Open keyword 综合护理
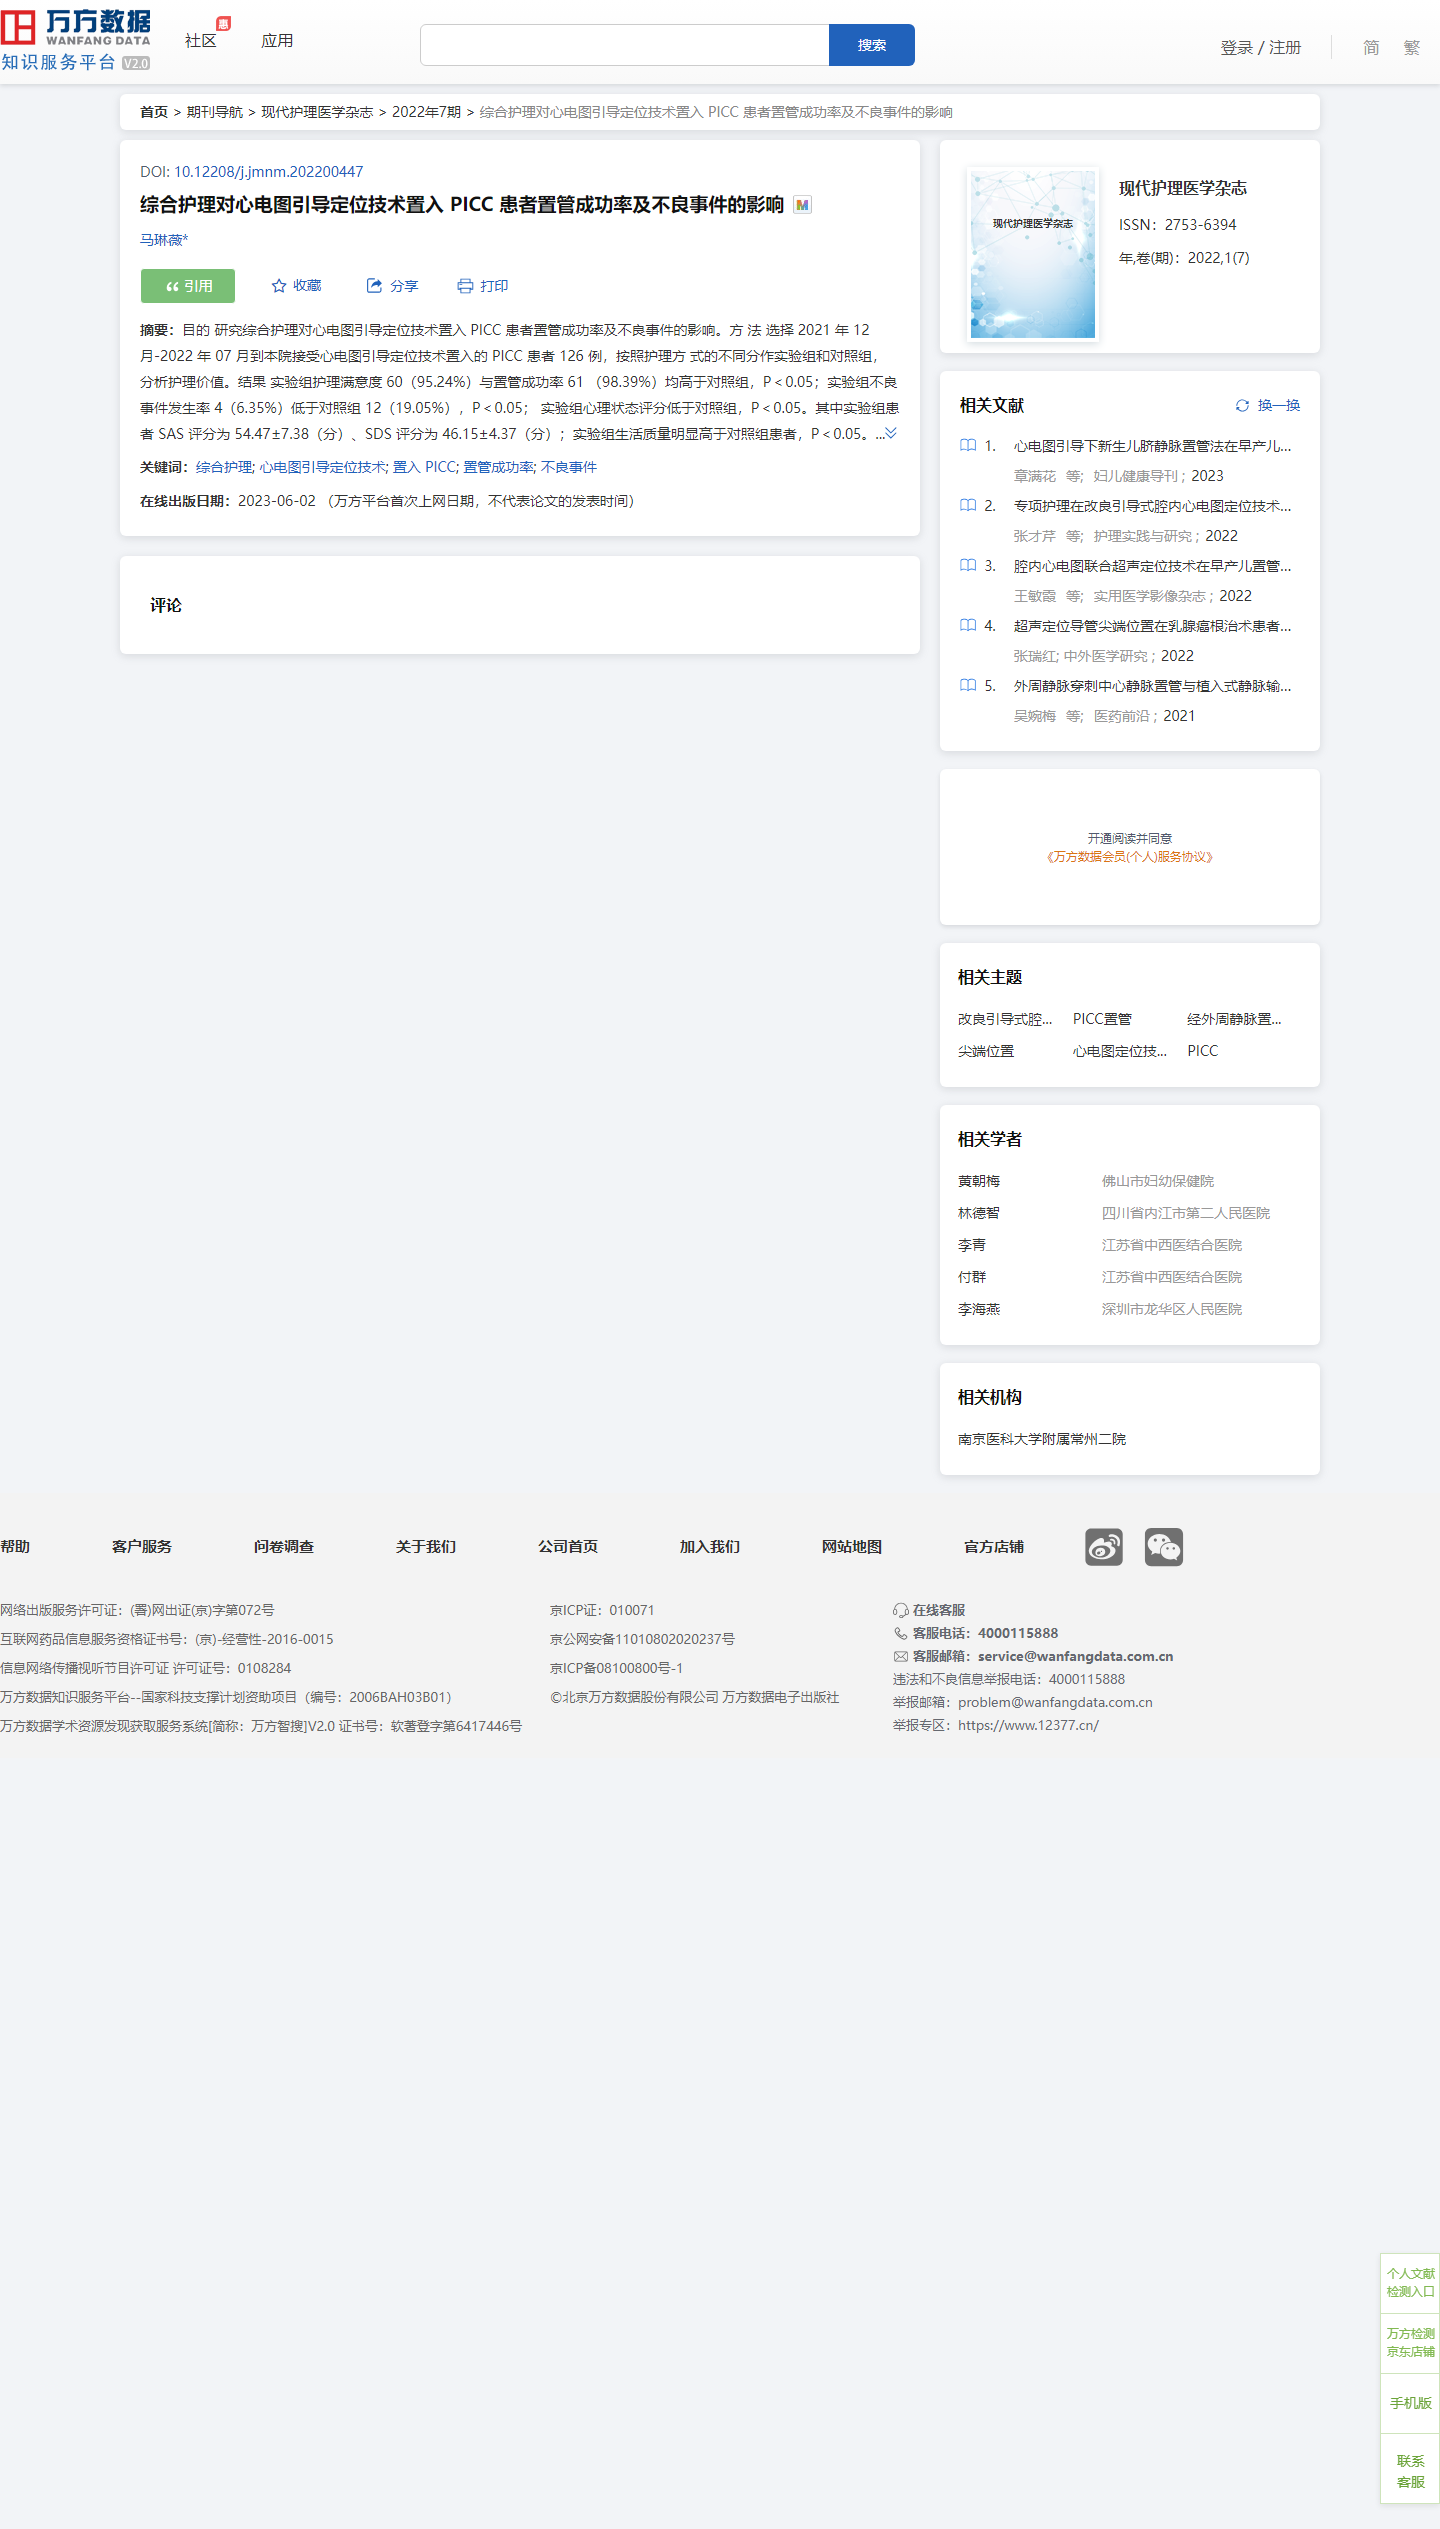The width and height of the screenshot is (1440, 2529). click(x=224, y=467)
